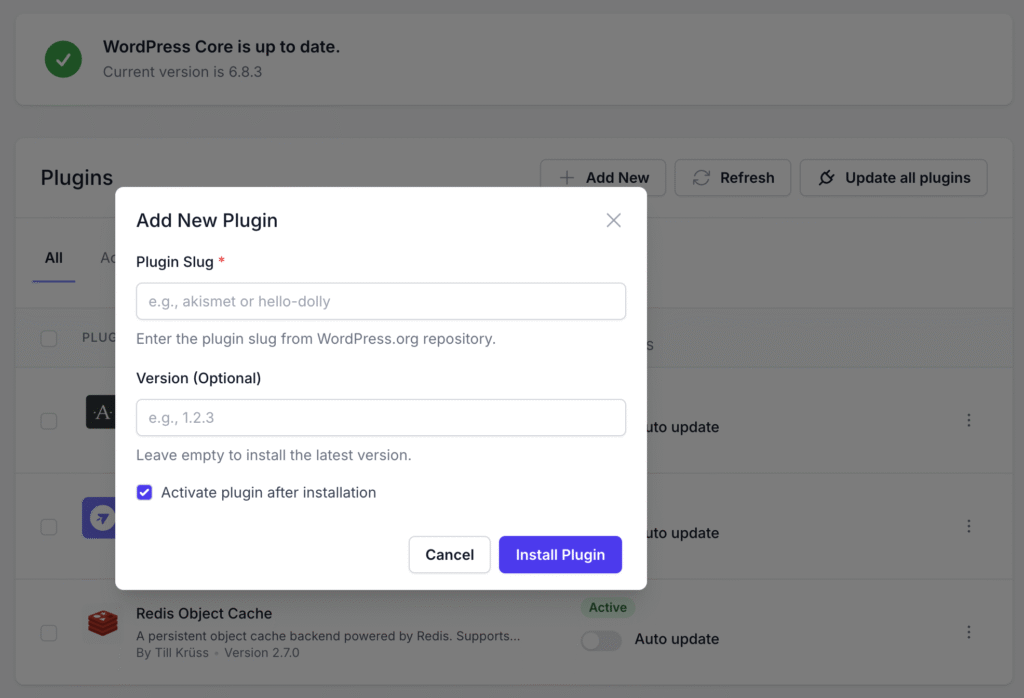
Task: Uncheck Activate plugin after installation
Action: tap(145, 492)
